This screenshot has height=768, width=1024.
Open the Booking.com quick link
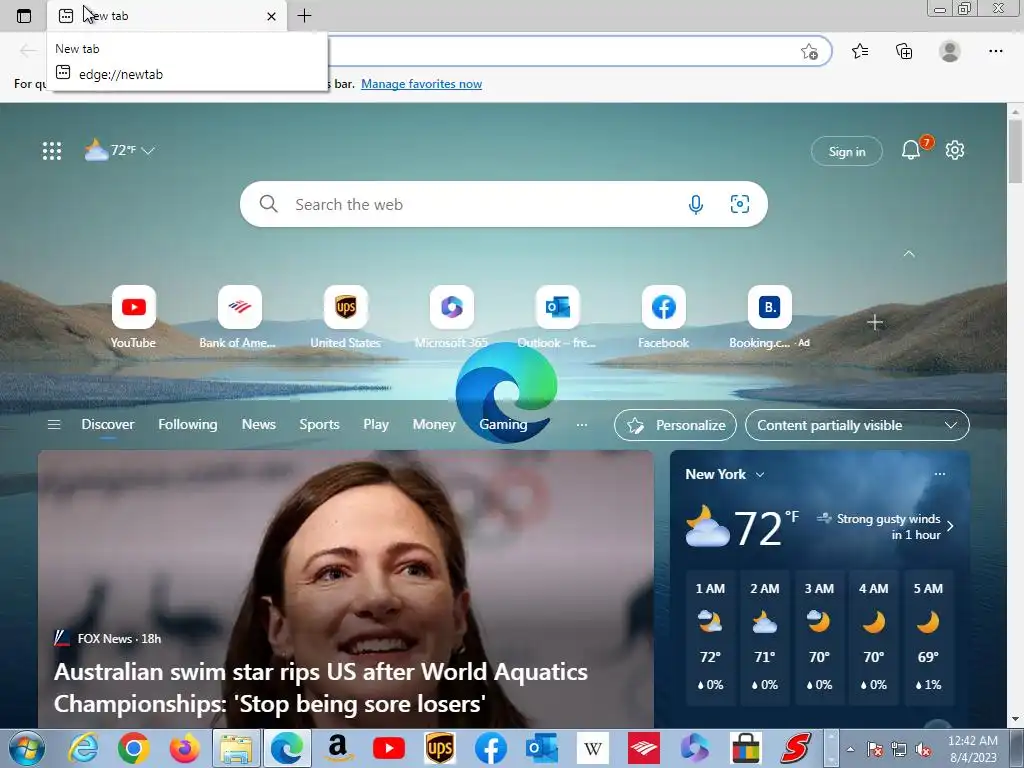click(x=769, y=317)
